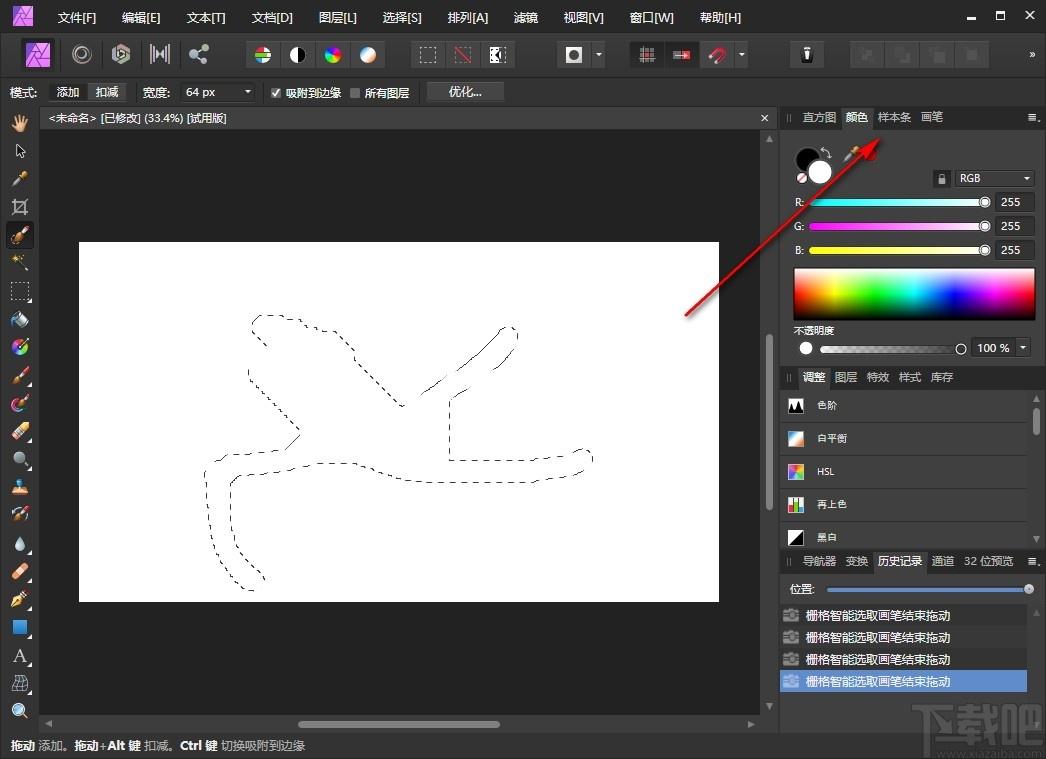Select the Hand view tool
1046x759 pixels.
pyautogui.click(x=20, y=123)
